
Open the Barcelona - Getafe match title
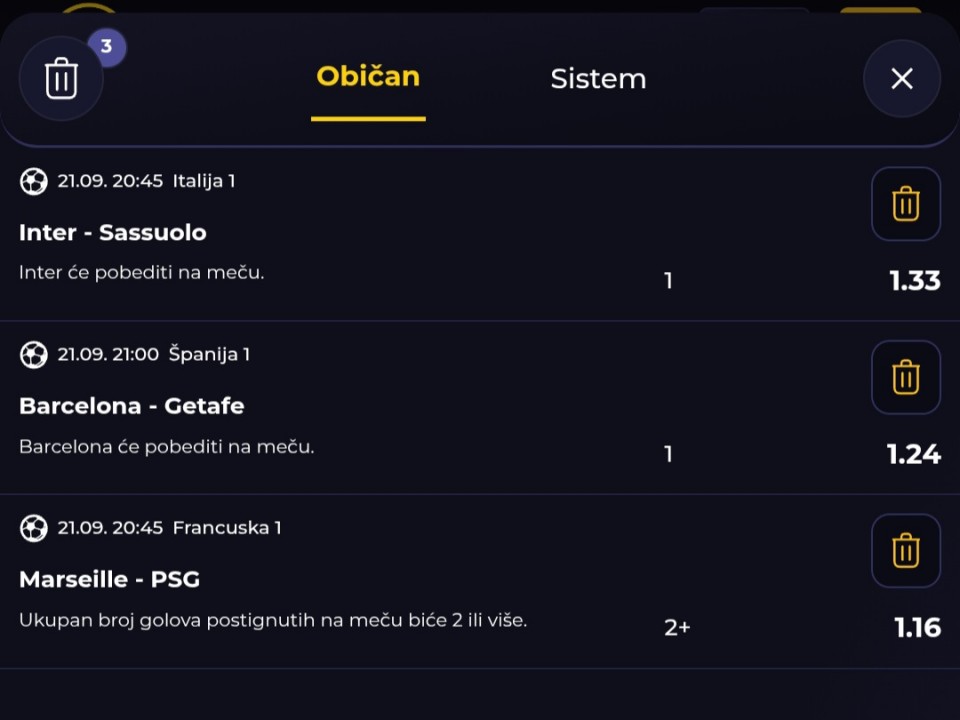[x=132, y=406]
